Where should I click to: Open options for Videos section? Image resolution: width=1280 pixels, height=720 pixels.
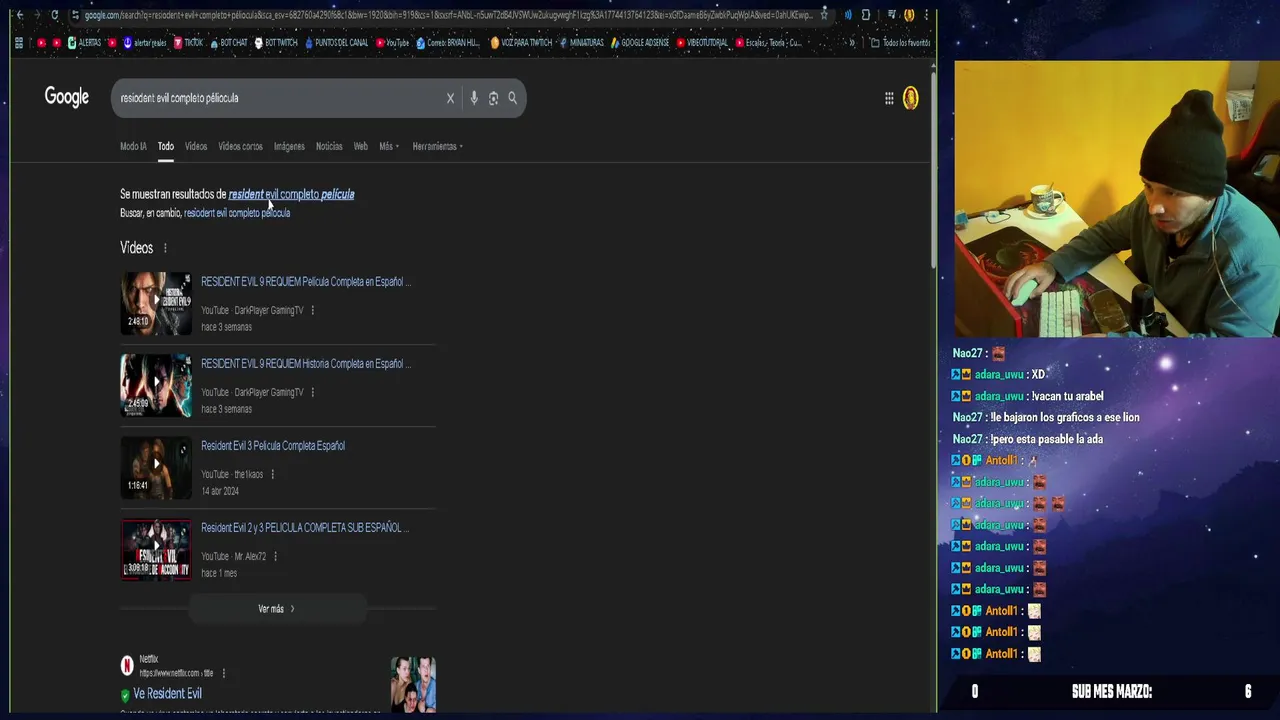(165, 248)
